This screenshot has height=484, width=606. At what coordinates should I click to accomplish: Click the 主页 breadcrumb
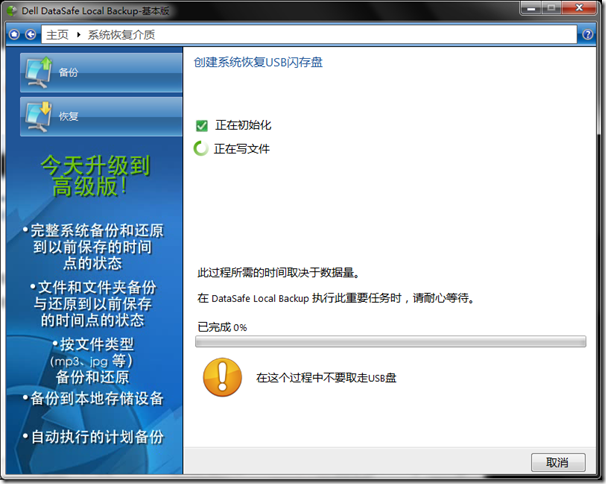point(57,35)
